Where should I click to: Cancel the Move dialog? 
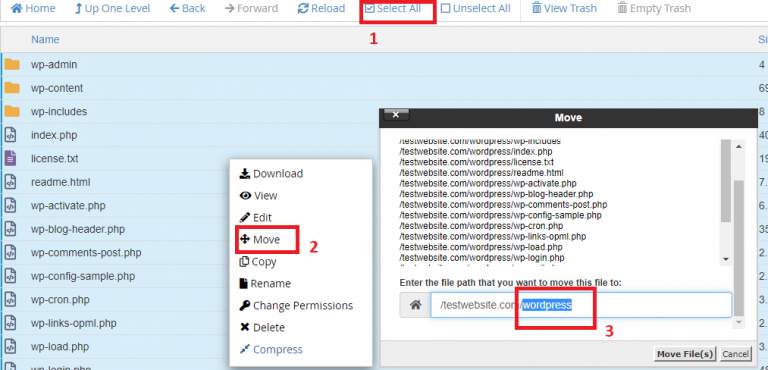pos(735,354)
